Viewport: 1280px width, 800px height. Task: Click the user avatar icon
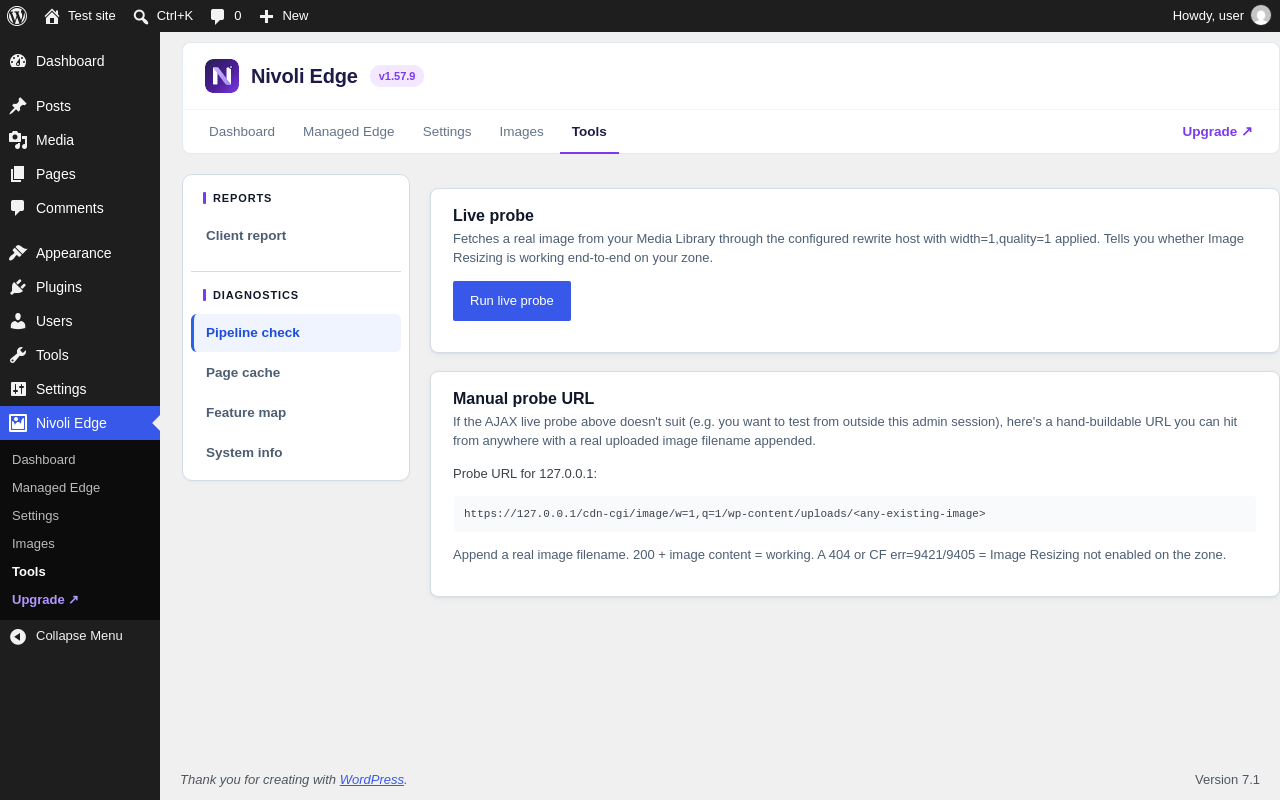click(1261, 15)
